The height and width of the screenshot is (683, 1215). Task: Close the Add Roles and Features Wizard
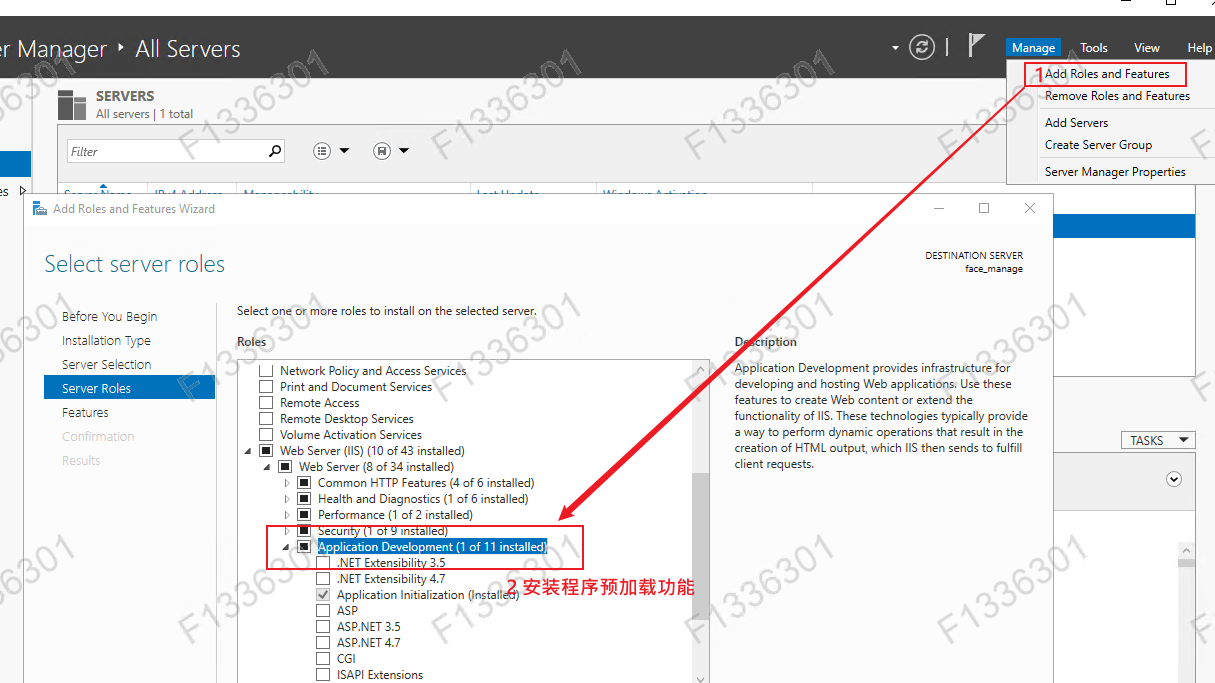[1030, 208]
